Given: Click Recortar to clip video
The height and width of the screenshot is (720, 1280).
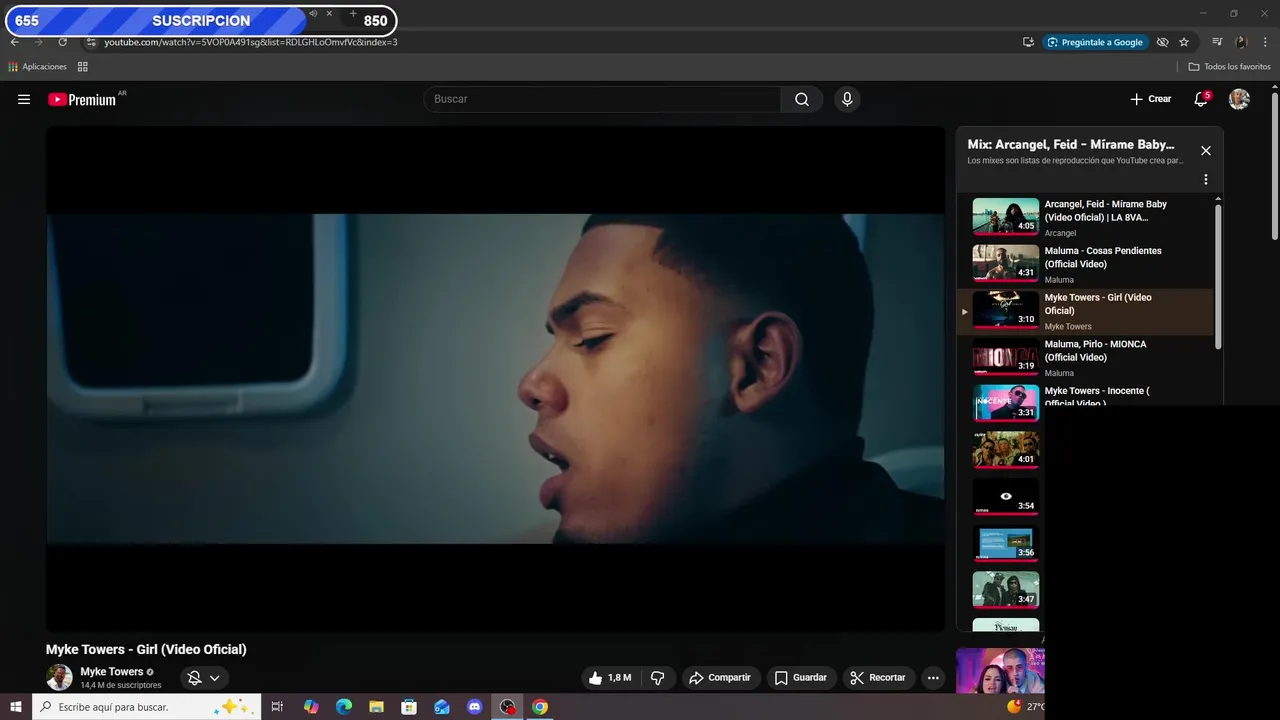Looking at the screenshot, I should 878,678.
